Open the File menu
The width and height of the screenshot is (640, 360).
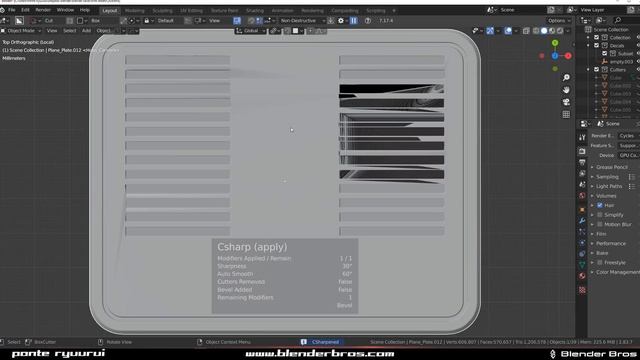pos(11,10)
